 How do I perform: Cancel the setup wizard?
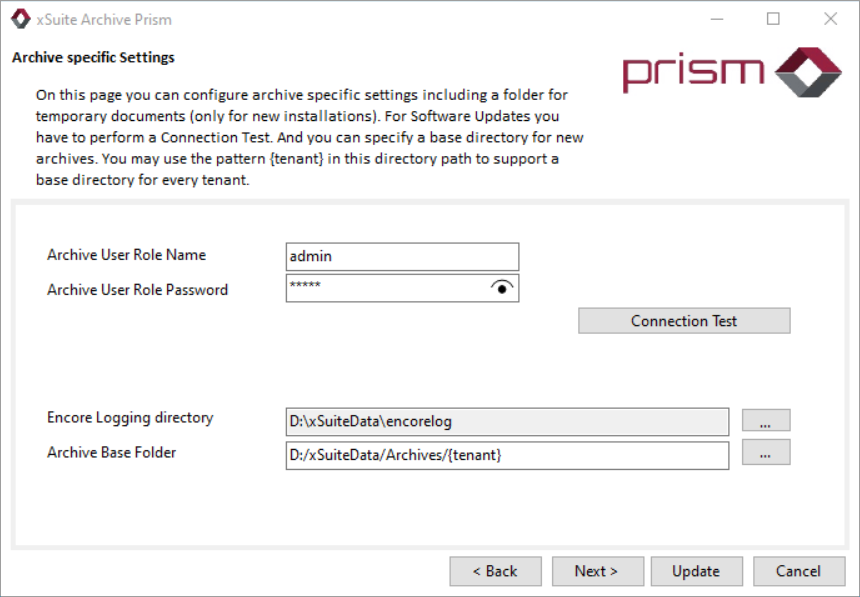pyautogui.click(x=798, y=571)
